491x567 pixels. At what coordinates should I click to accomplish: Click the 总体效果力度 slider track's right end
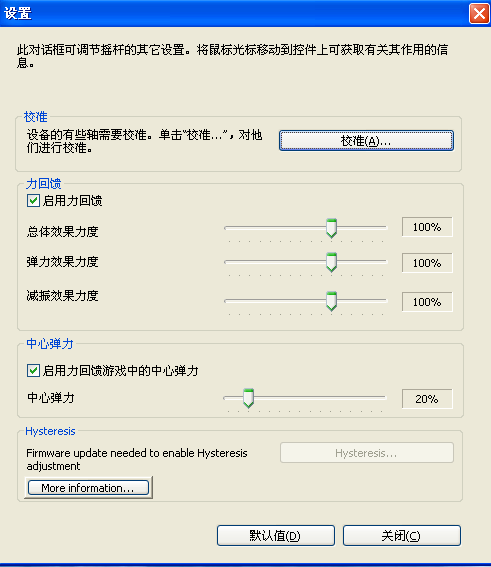coord(384,228)
